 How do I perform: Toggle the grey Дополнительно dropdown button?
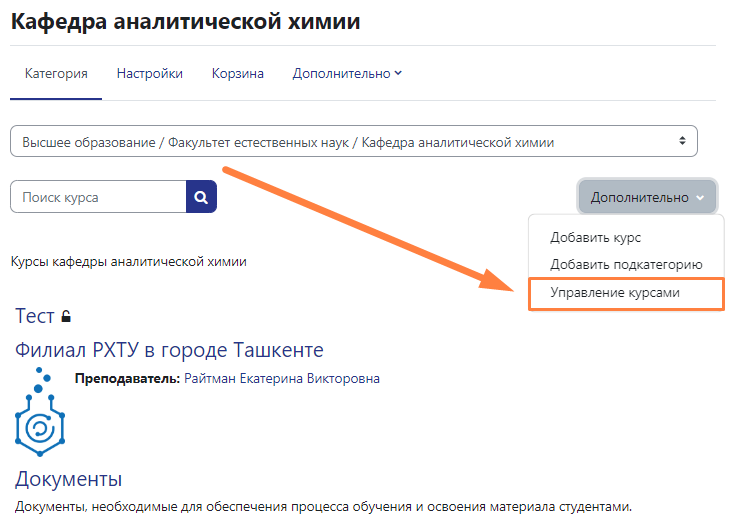click(647, 197)
